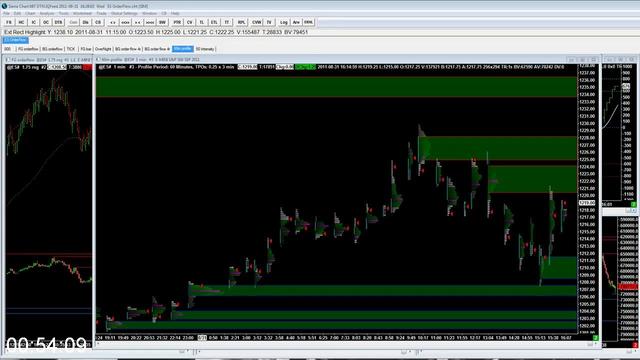This screenshot has height=360, width=640.
Task: Click the green Chg field in the main chart header
Action: 305,67
